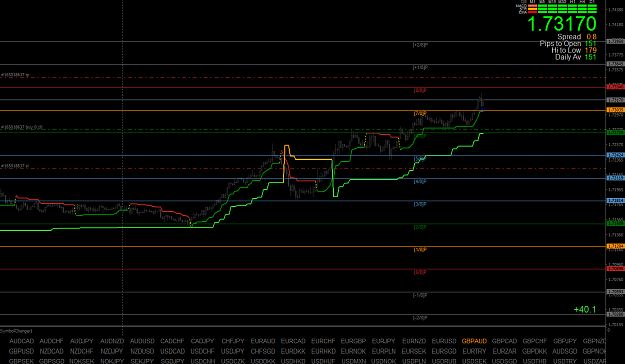Select the AUDNZD symbol button
The height and width of the screenshot is (364, 625).
[112, 341]
